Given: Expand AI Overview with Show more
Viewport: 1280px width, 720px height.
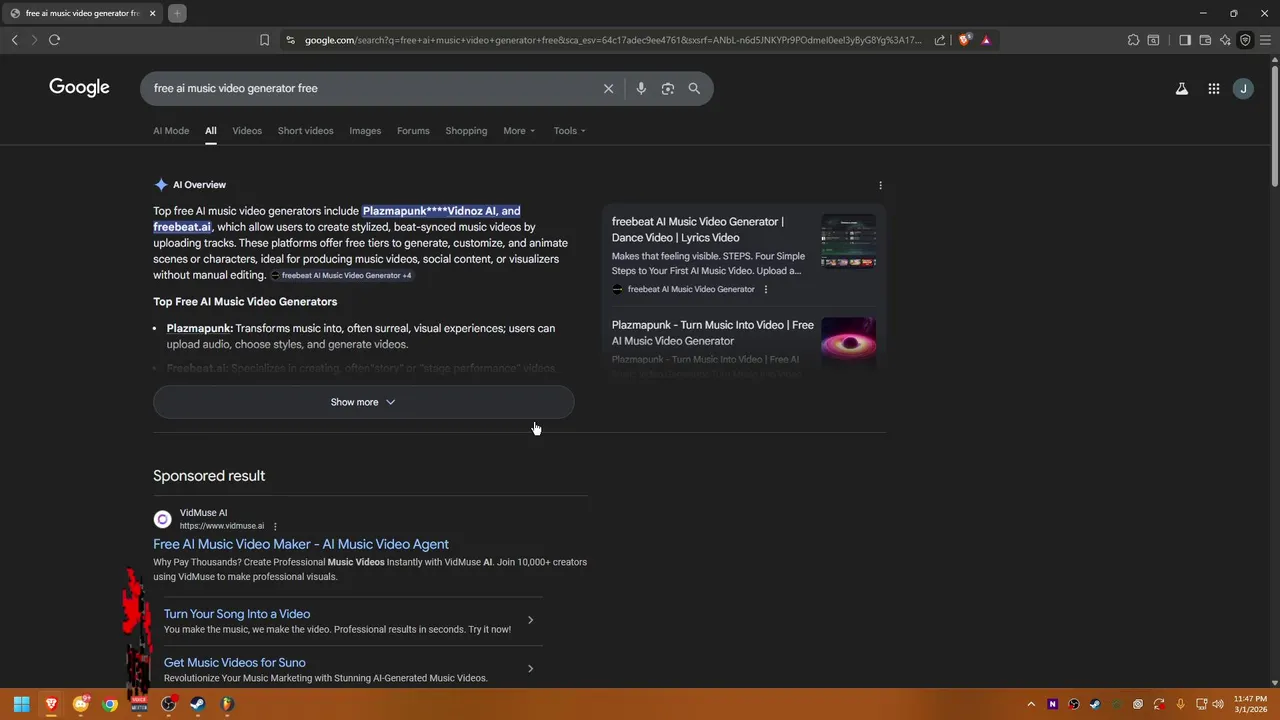Looking at the screenshot, I should click(363, 402).
